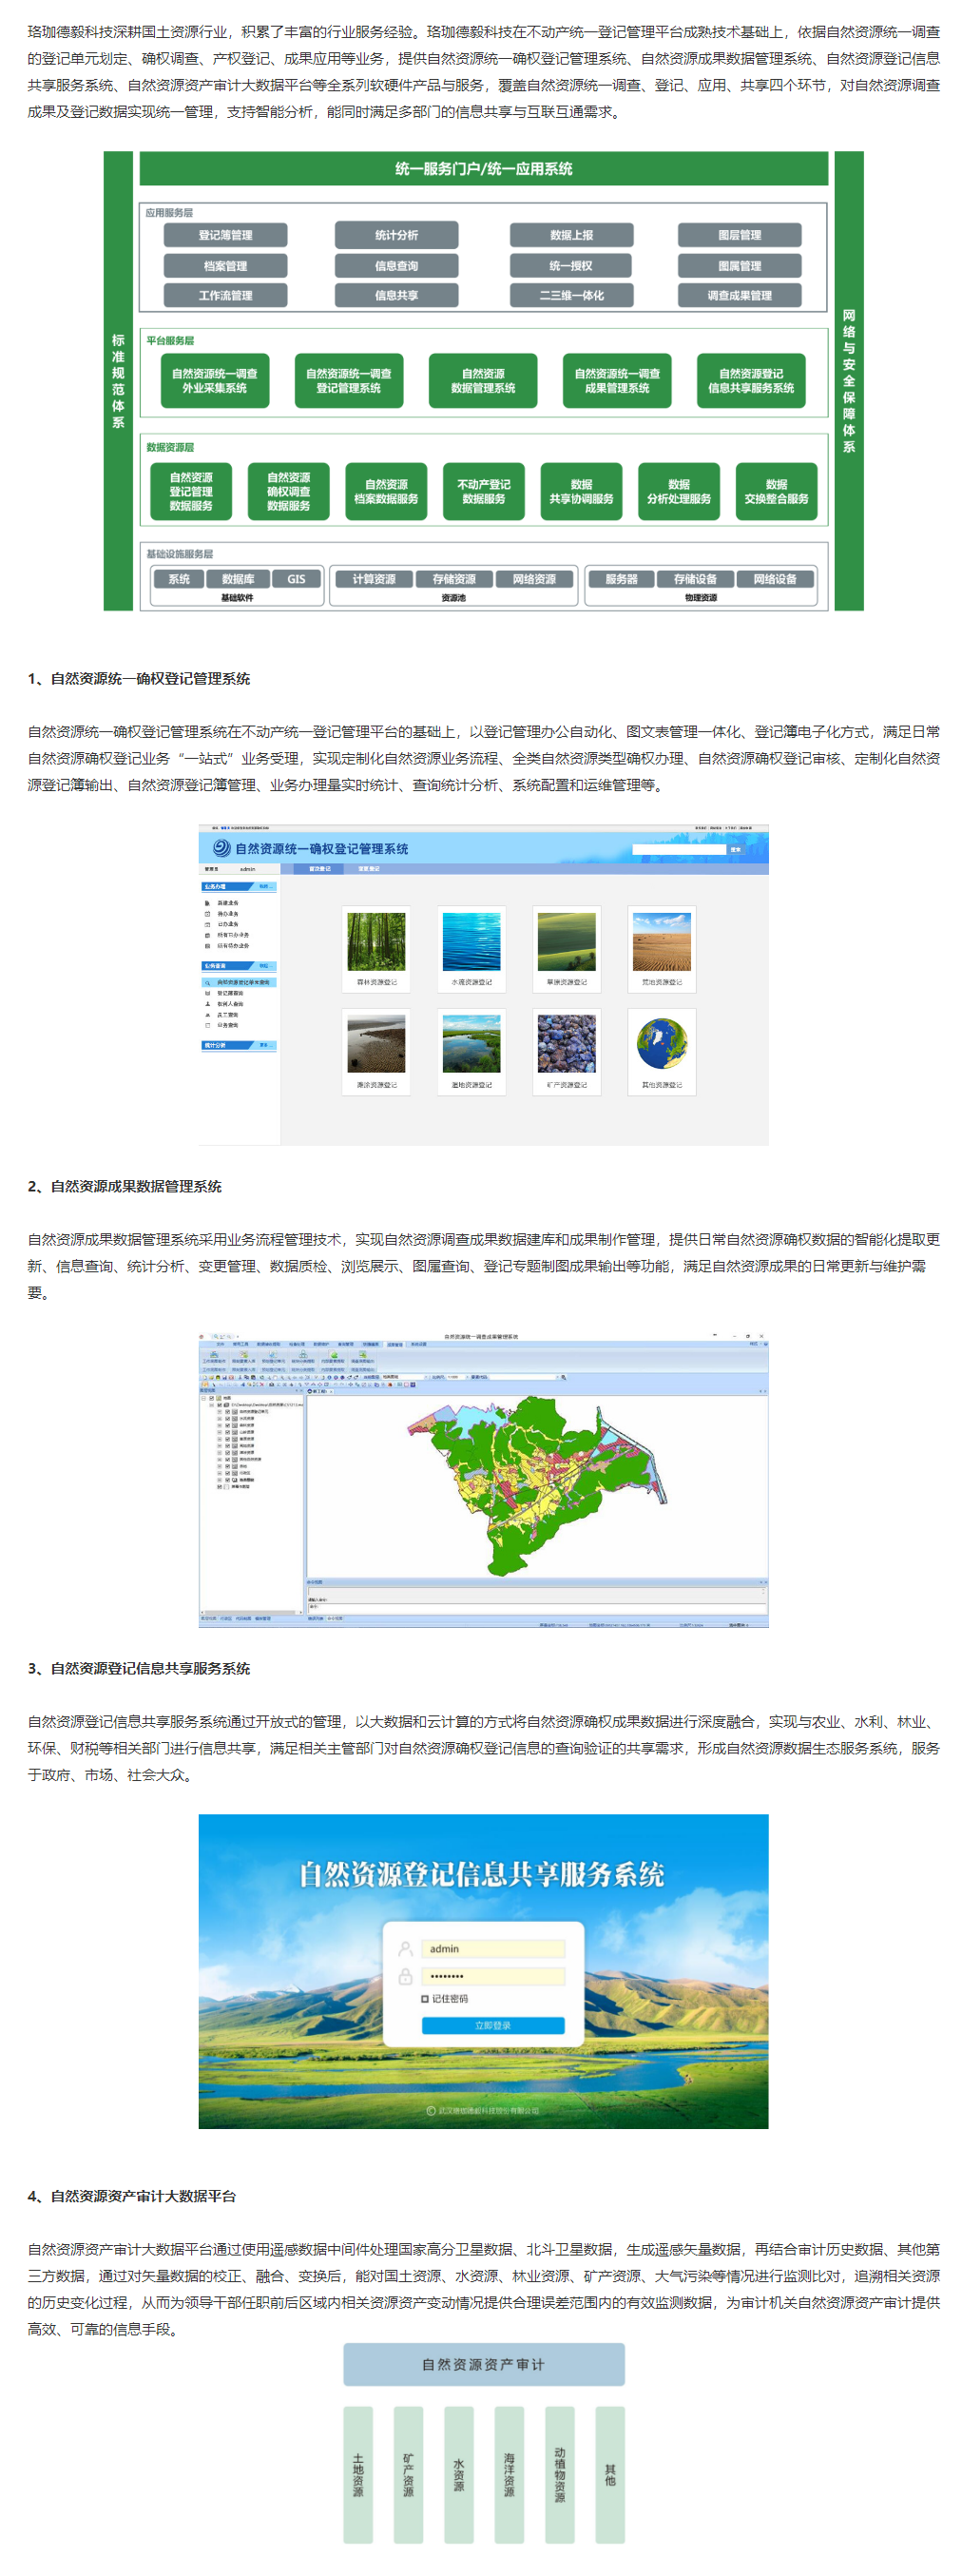Select the 草原资源登记 grassland icon

tap(566, 941)
